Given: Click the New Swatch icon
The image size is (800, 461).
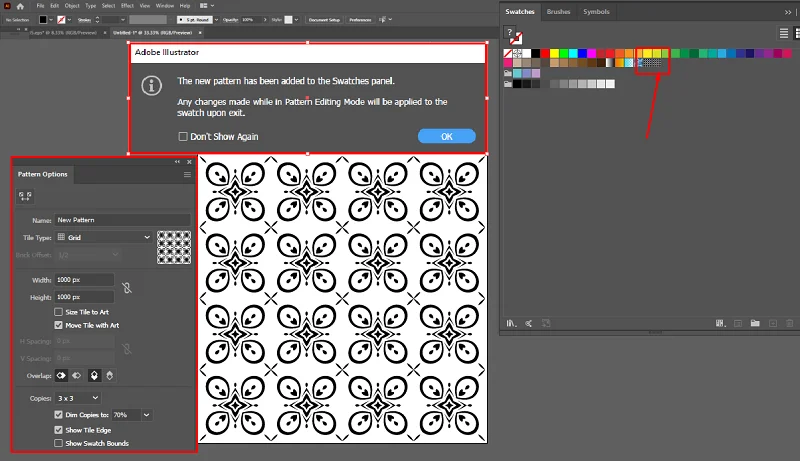Looking at the screenshot, I should point(773,323).
